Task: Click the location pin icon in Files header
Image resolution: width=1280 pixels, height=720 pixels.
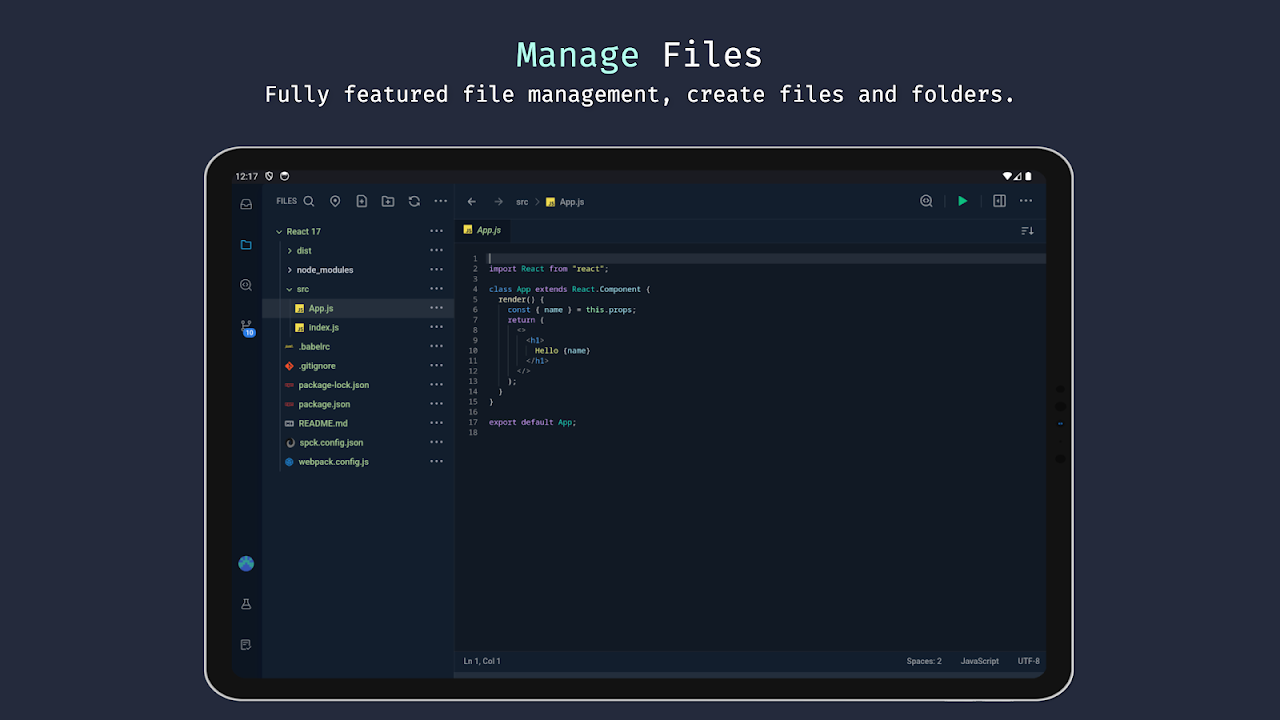Action: click(x=335, y=201)
